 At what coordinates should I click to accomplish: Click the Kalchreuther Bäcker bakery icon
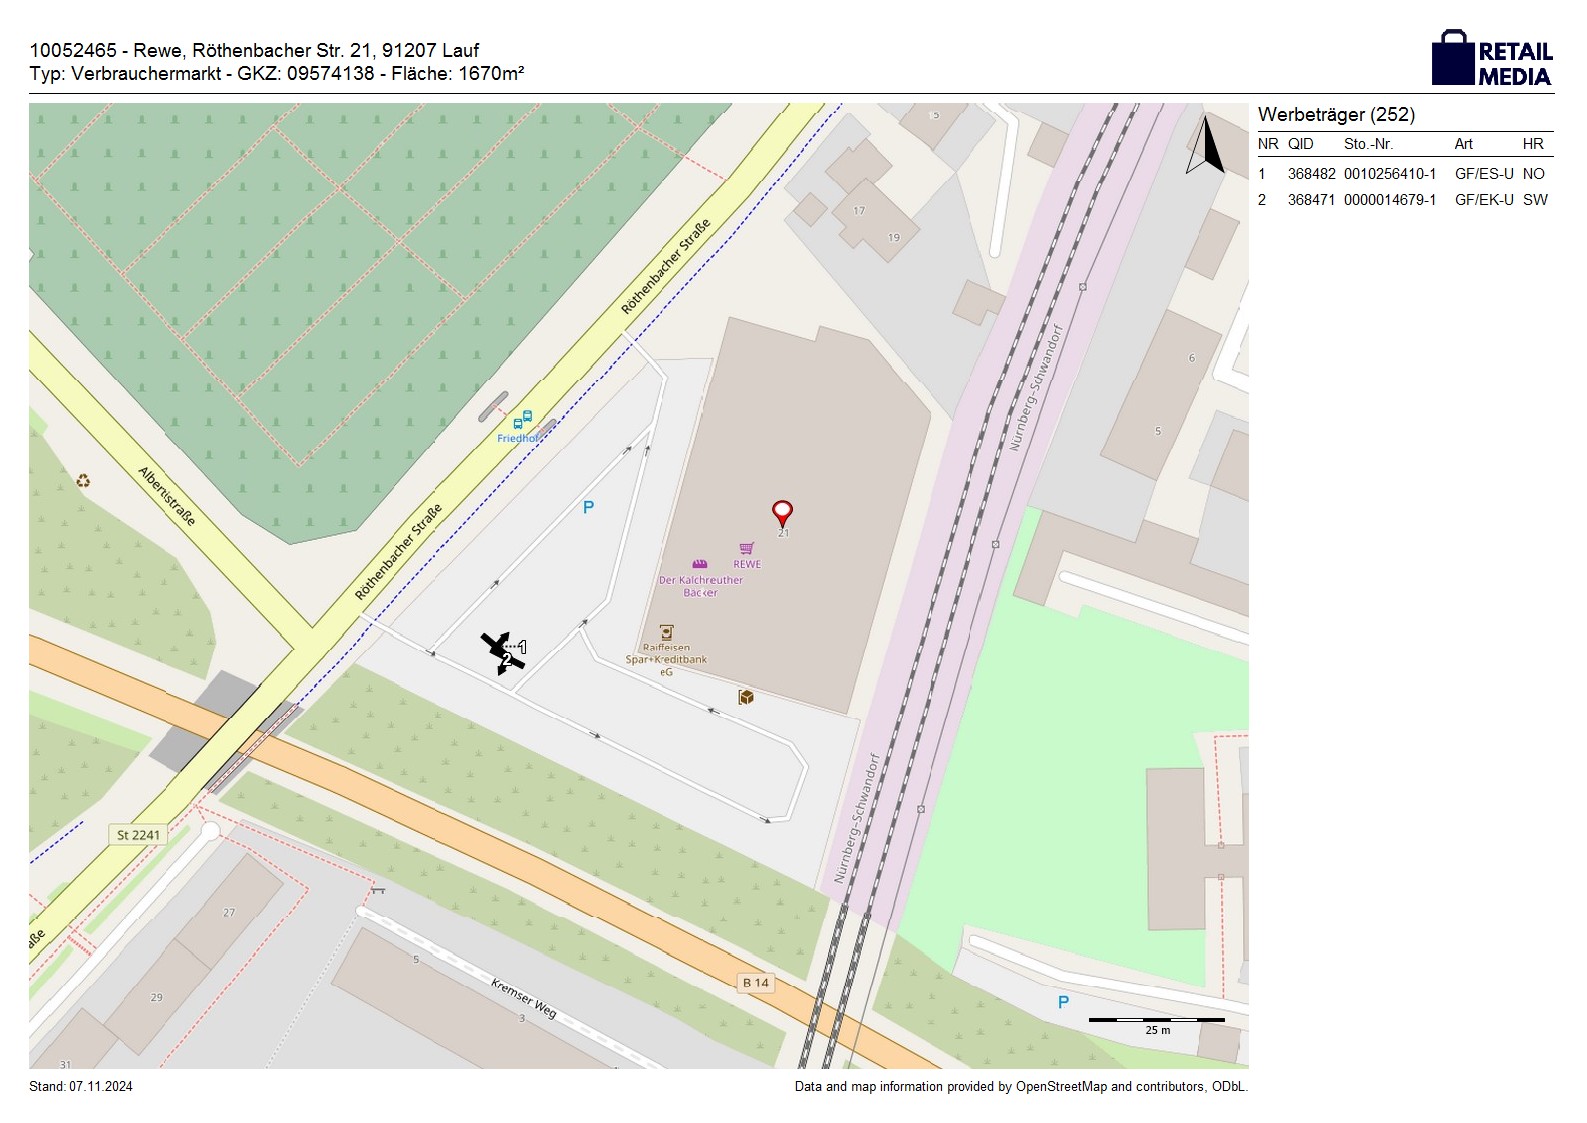click(x=700, y=564)
